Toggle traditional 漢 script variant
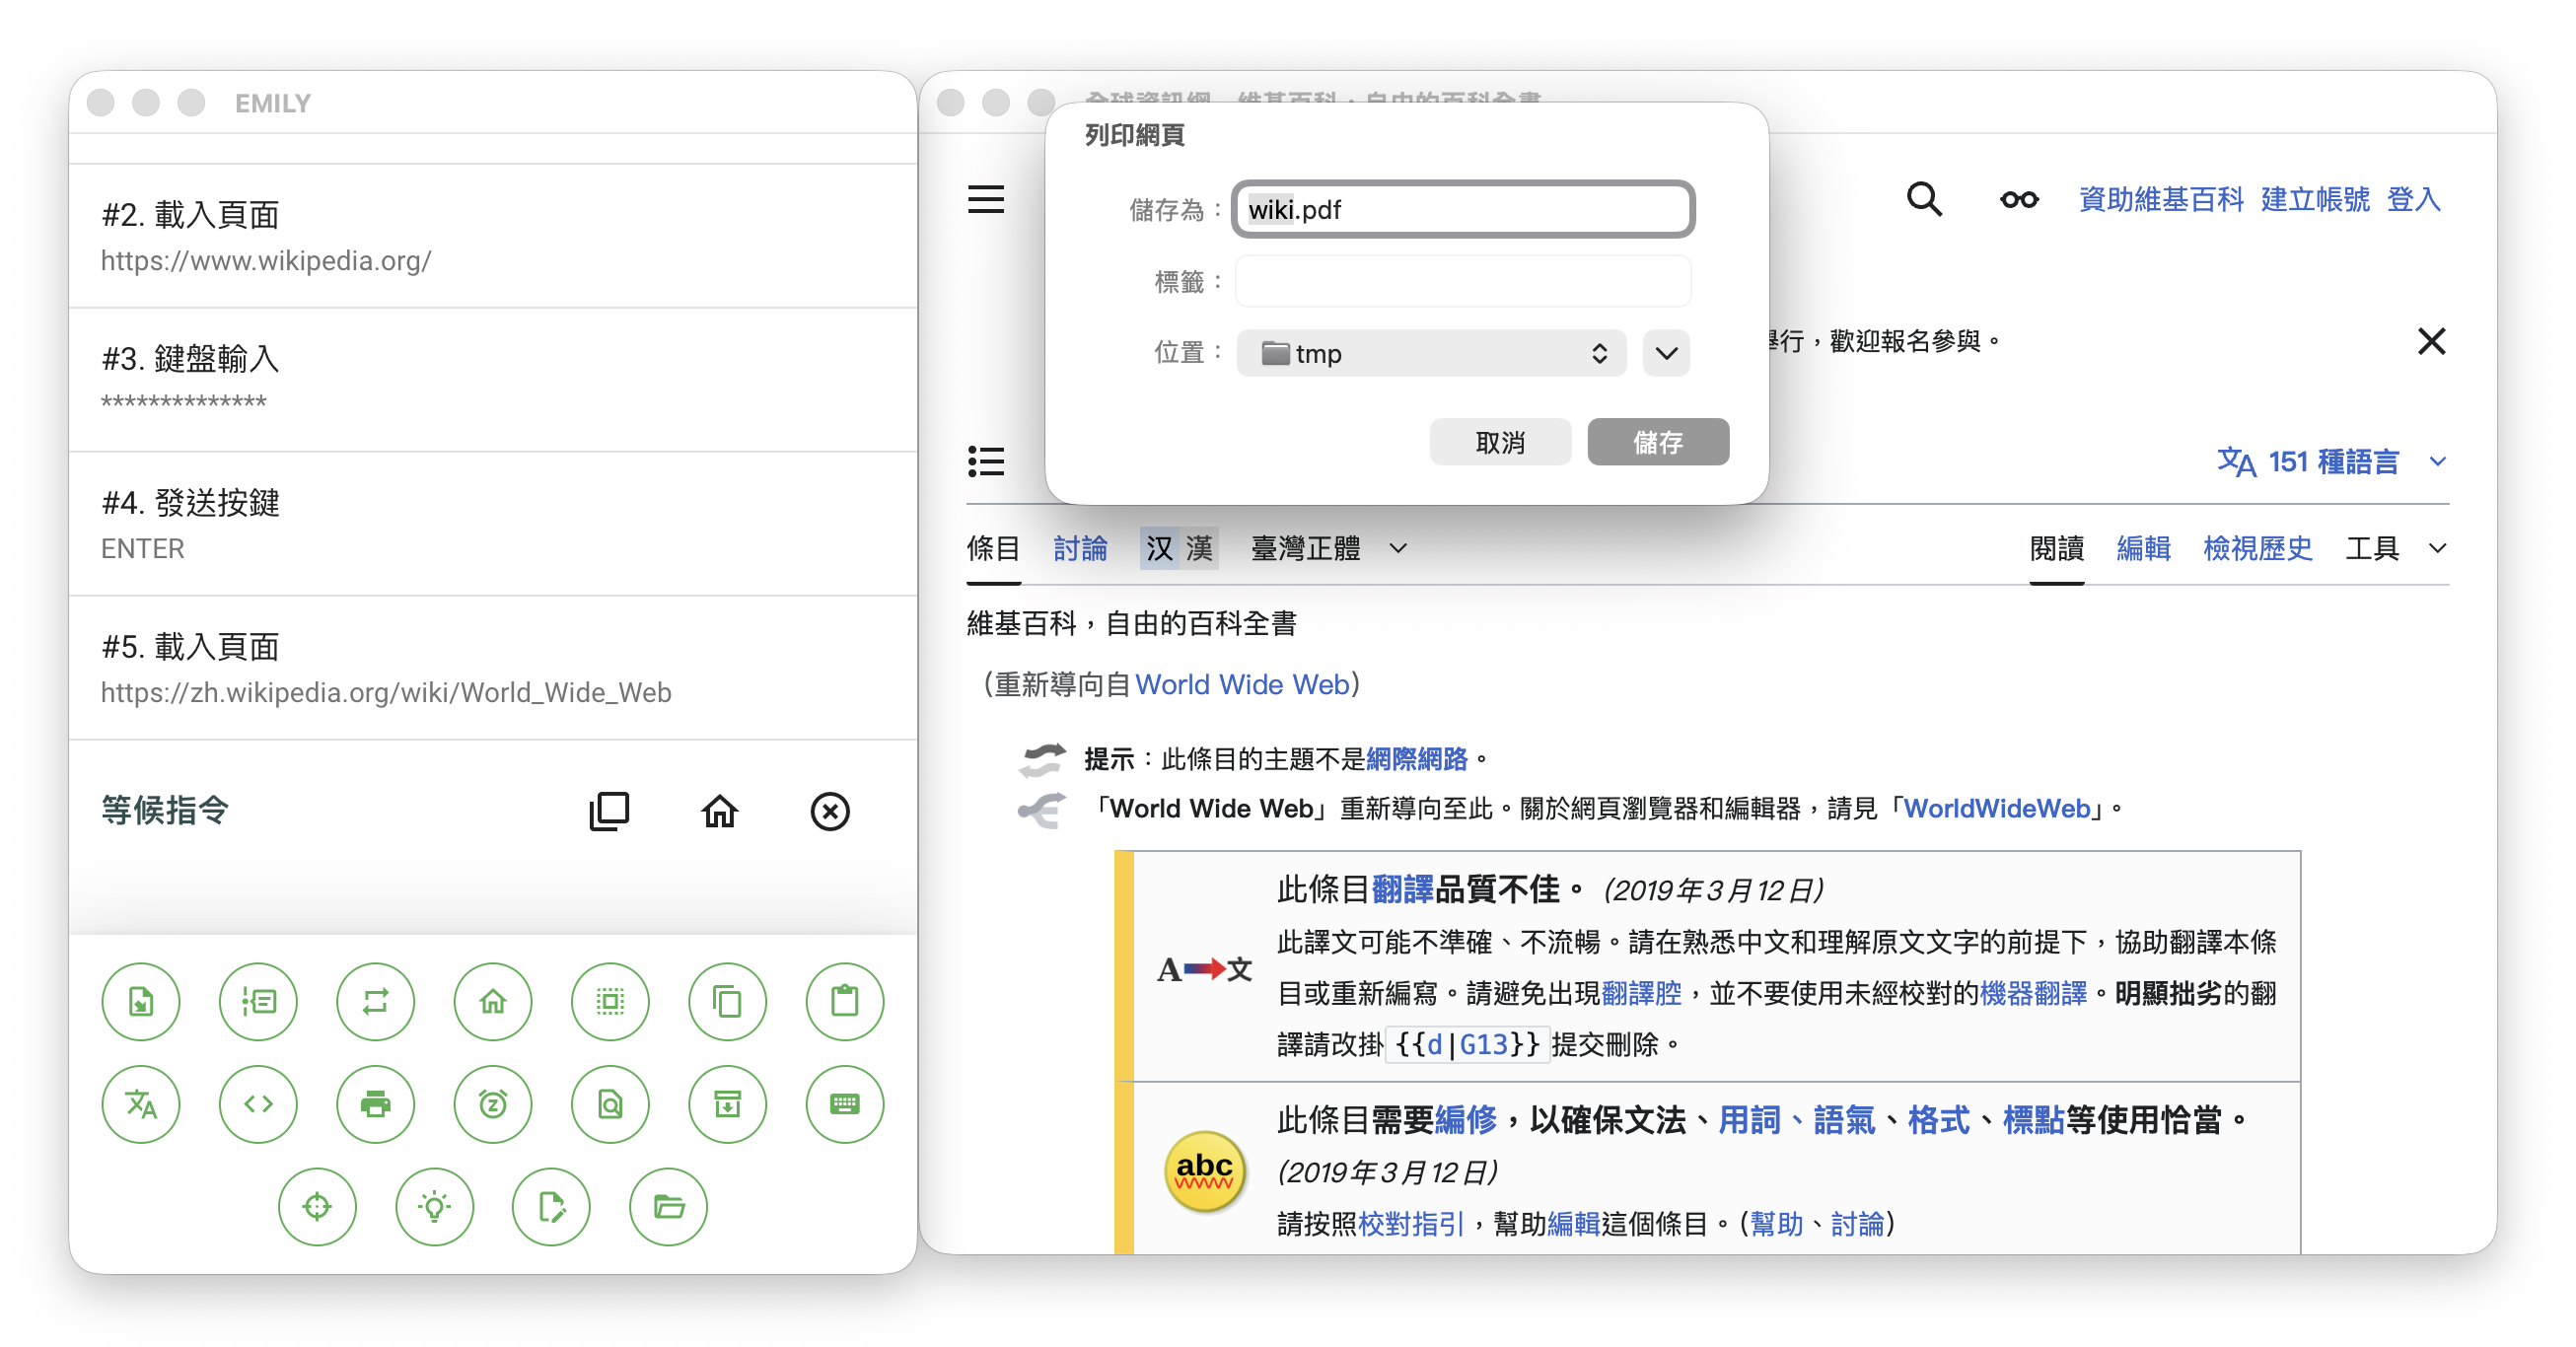This screenshot has width=2576, height=1347. pyautogui.click(x=1199, y=548)
